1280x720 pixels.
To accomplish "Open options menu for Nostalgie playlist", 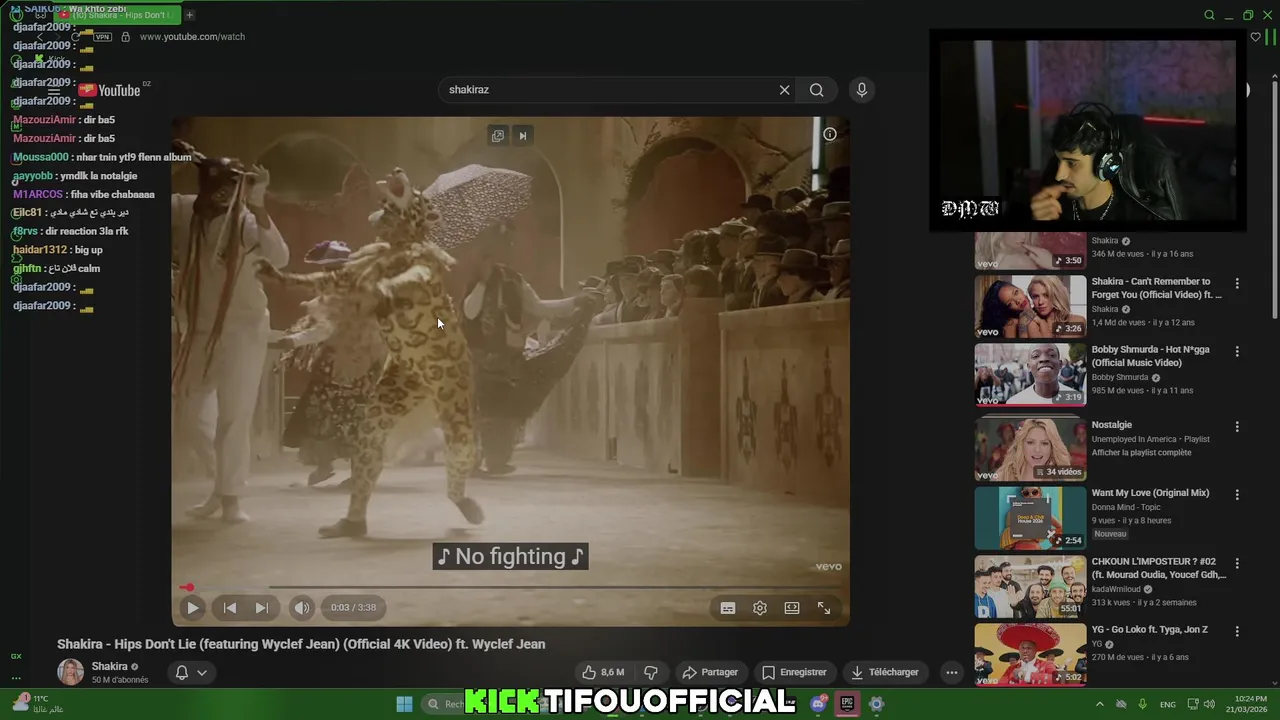I will 1237,427.
